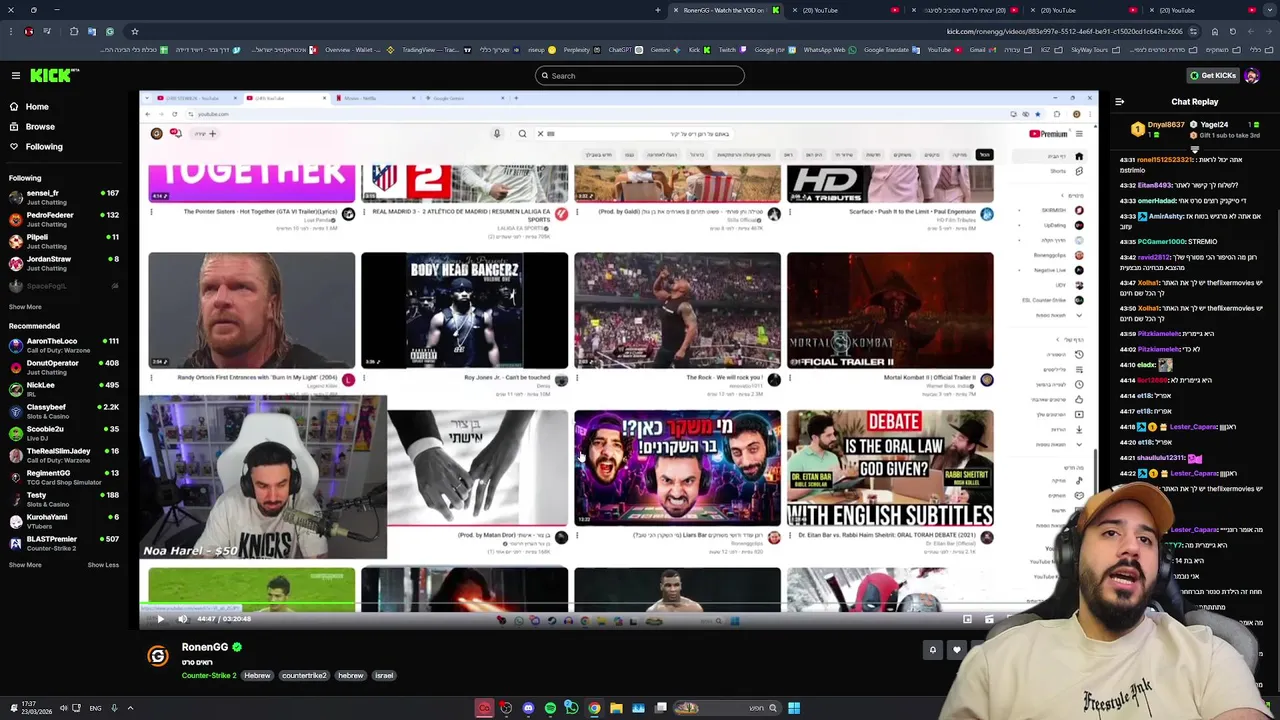This screenshot has height=720, width=1280.
Task: Open RonenGG channel avatar
Action: point(158,656)
